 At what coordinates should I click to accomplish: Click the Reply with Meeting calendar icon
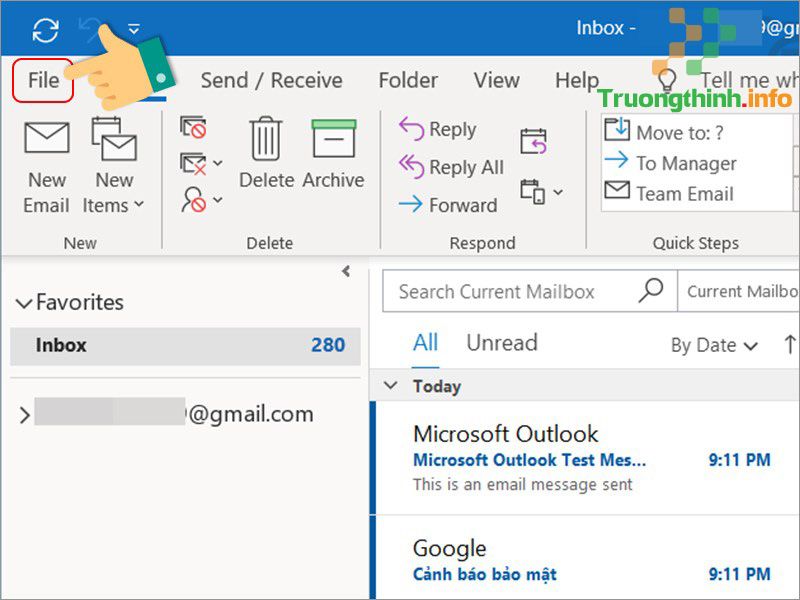coord(534,141)
